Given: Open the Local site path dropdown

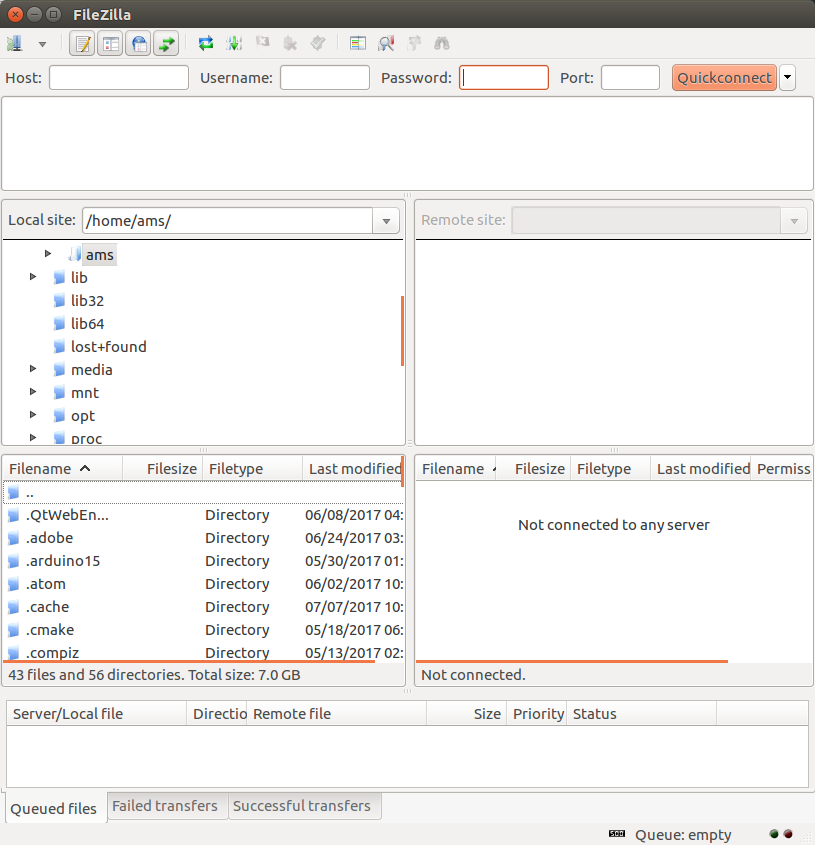Looking at the screenshot, I should click(385, 220).
